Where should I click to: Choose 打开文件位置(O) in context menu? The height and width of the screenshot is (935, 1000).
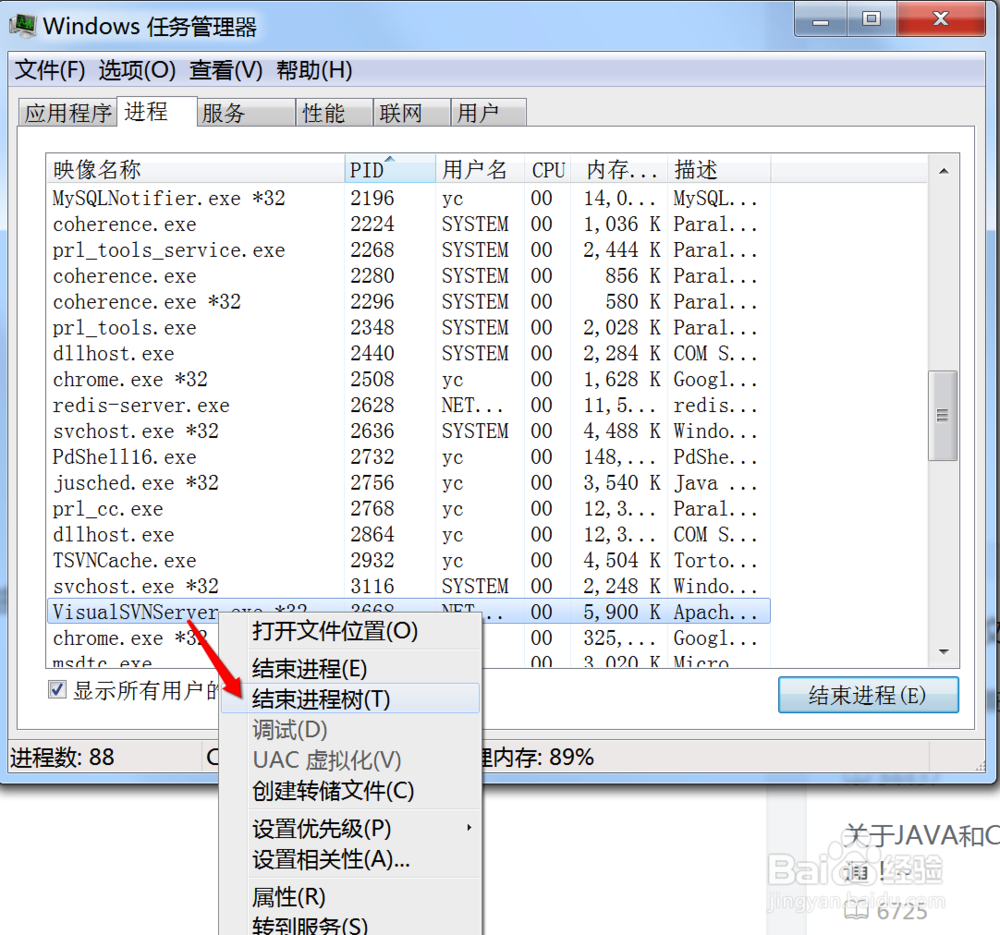pos(350,631)
